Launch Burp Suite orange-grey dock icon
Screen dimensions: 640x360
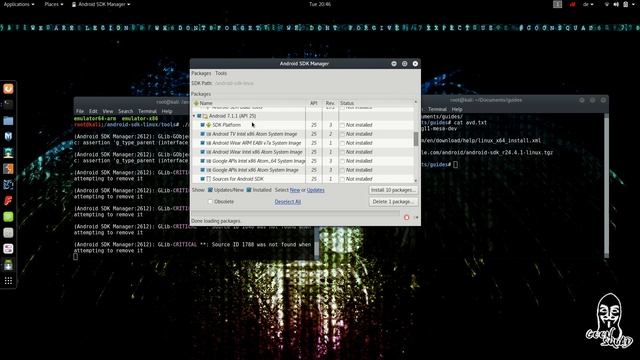8,169
